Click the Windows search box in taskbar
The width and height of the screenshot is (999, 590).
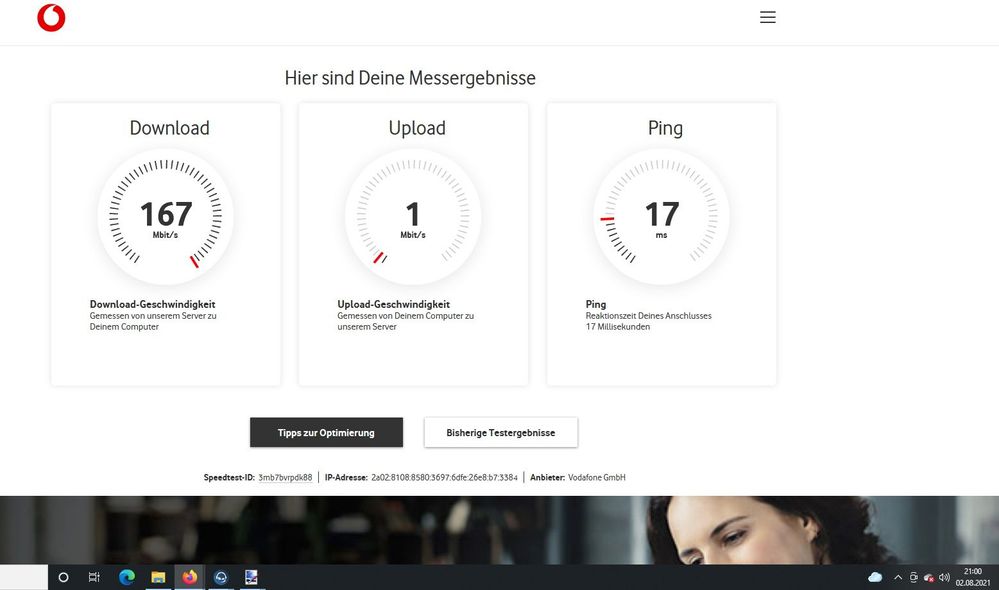[x=24, y=577]
